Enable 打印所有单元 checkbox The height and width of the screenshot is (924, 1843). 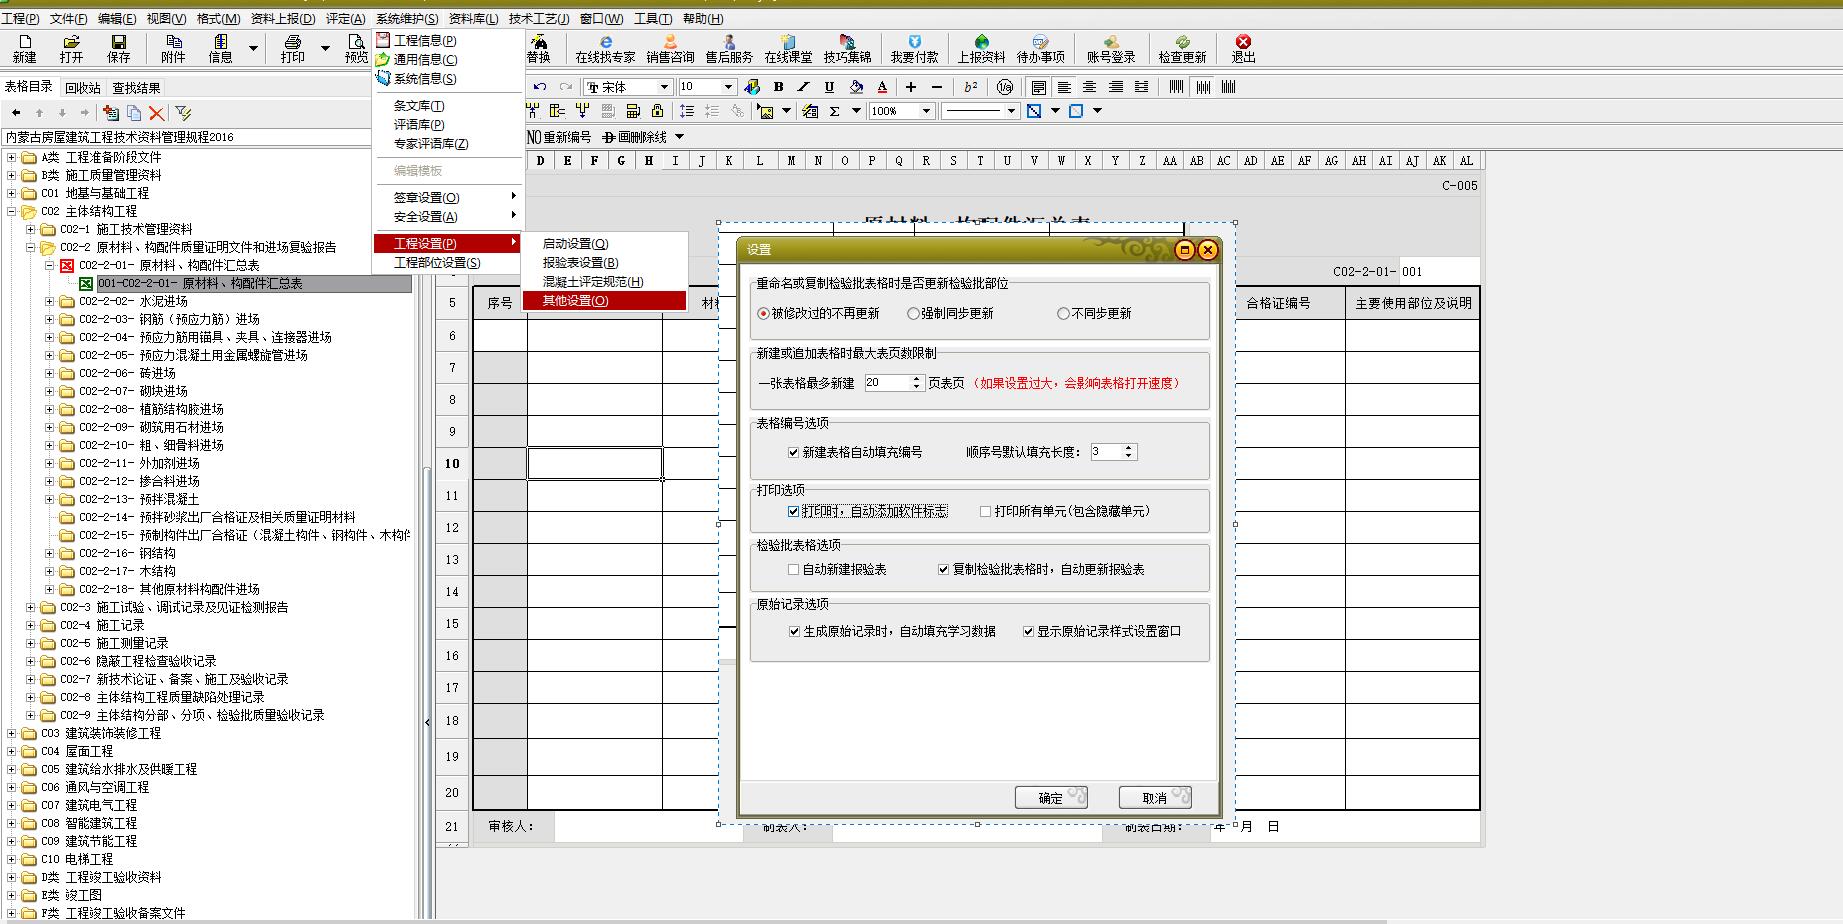click(986, 512)
